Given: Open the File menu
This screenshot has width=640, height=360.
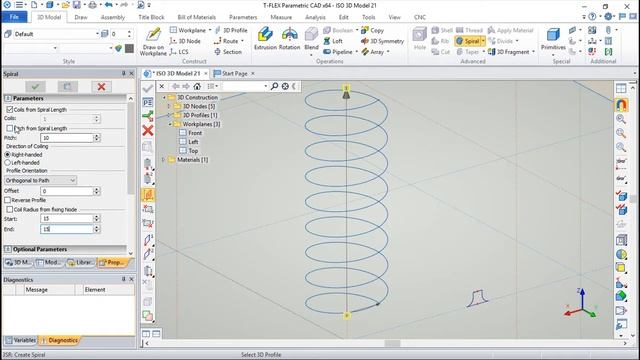Looking at the screenshot, I should (14, 17).
